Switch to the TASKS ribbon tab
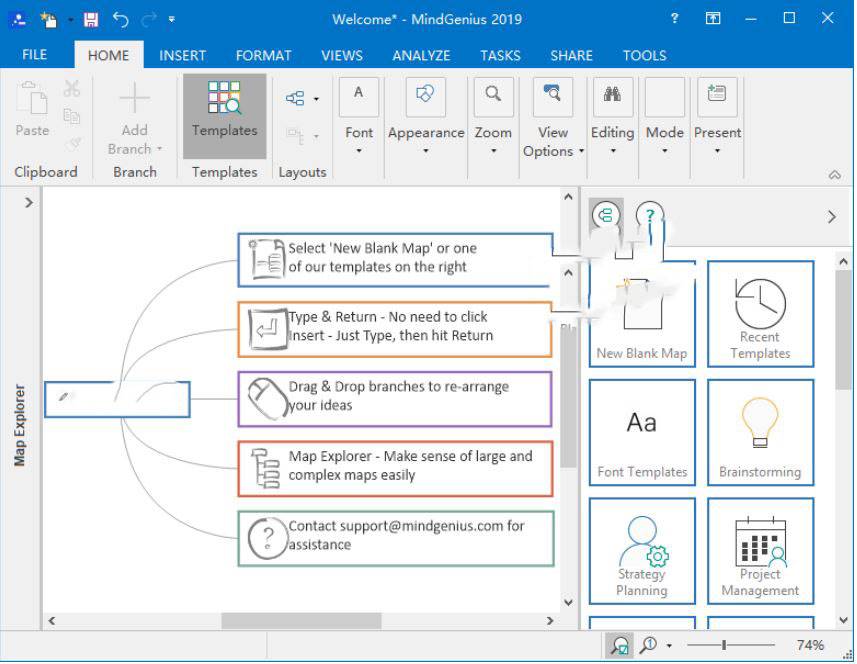Screen dimensions: 857x664 (500, 55)
